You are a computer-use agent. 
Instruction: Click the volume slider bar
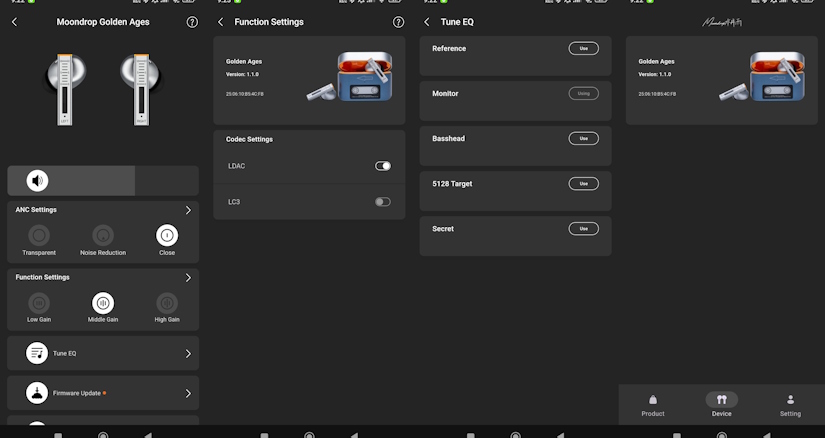pyautogui.click(x=103, y=181)
